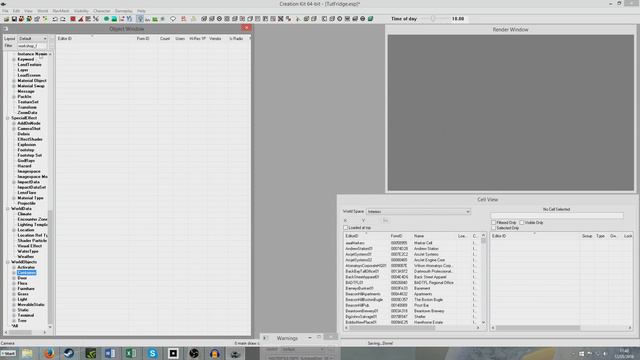
Task: Collapse the WorldObjects tree node
Action: 8,262
